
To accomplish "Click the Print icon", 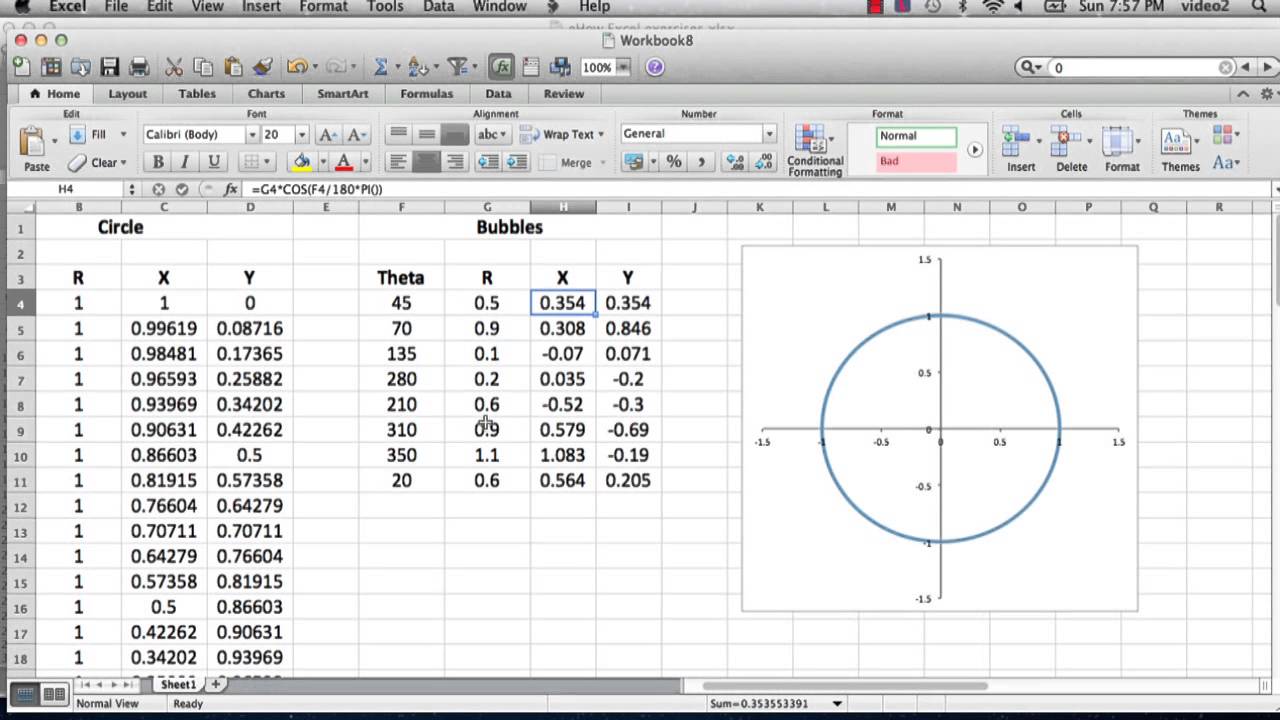I will (139, 67).
